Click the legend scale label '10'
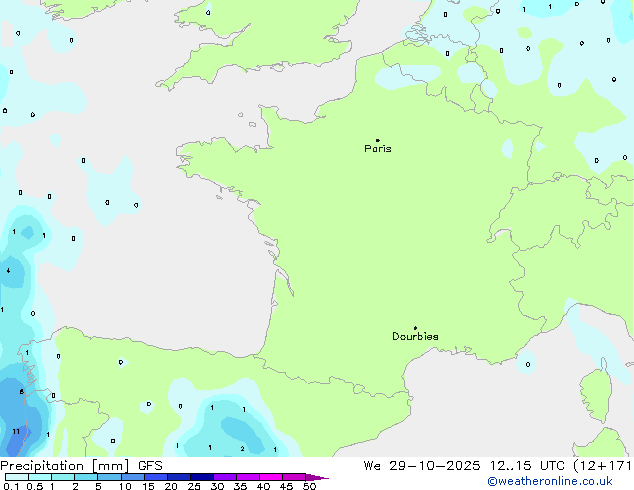 (x=125, y=486)
